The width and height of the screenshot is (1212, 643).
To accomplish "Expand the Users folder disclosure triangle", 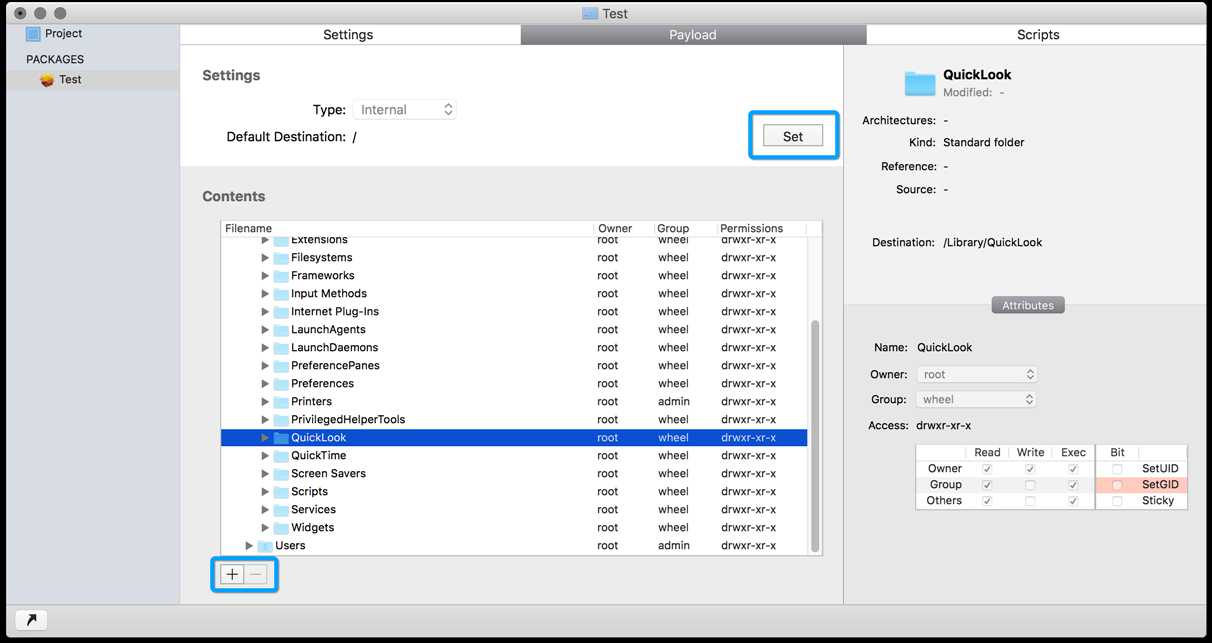I will [249, 546].
